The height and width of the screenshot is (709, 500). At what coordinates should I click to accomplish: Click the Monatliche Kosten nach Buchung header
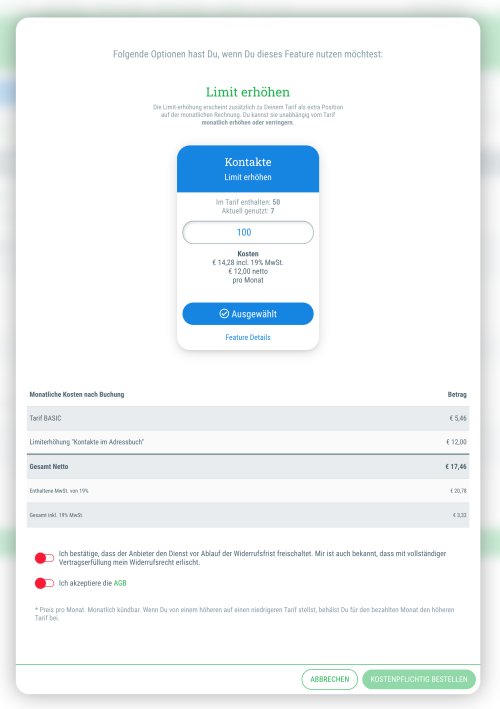(x=77, y=394)
